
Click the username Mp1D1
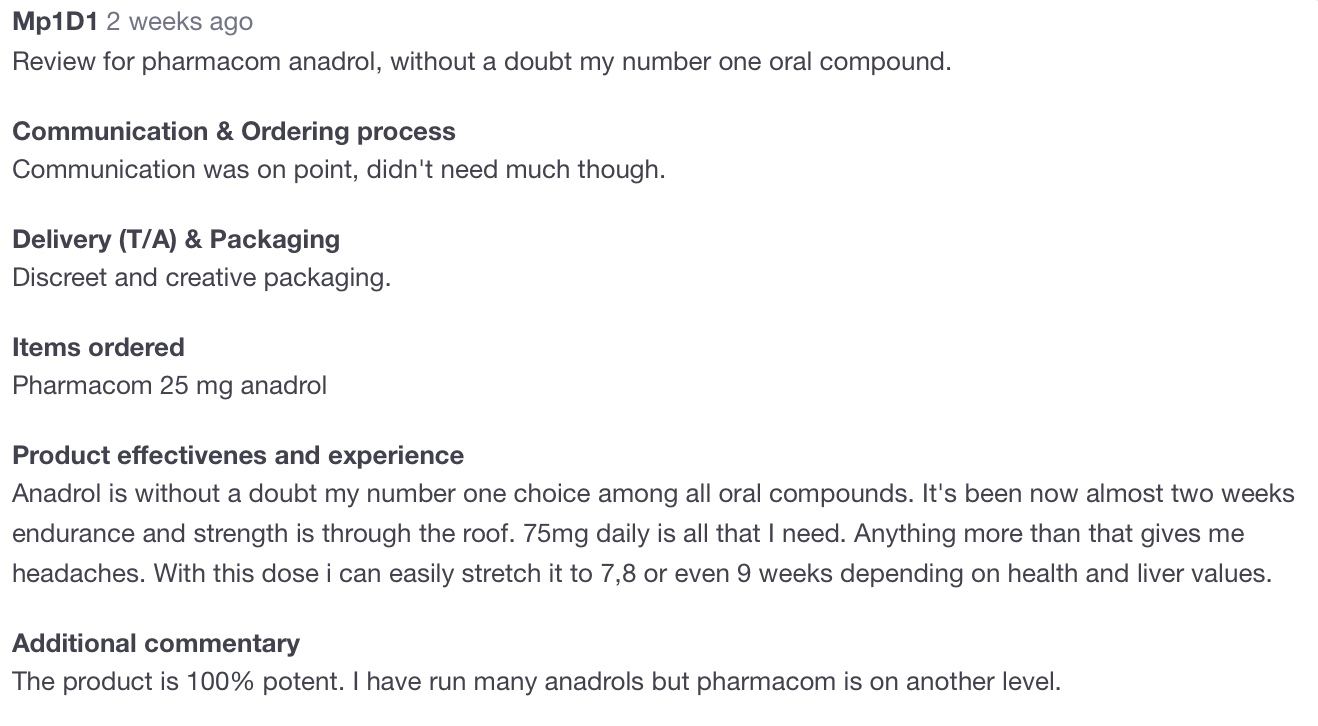pyautogui.click(x=54, y=22)
